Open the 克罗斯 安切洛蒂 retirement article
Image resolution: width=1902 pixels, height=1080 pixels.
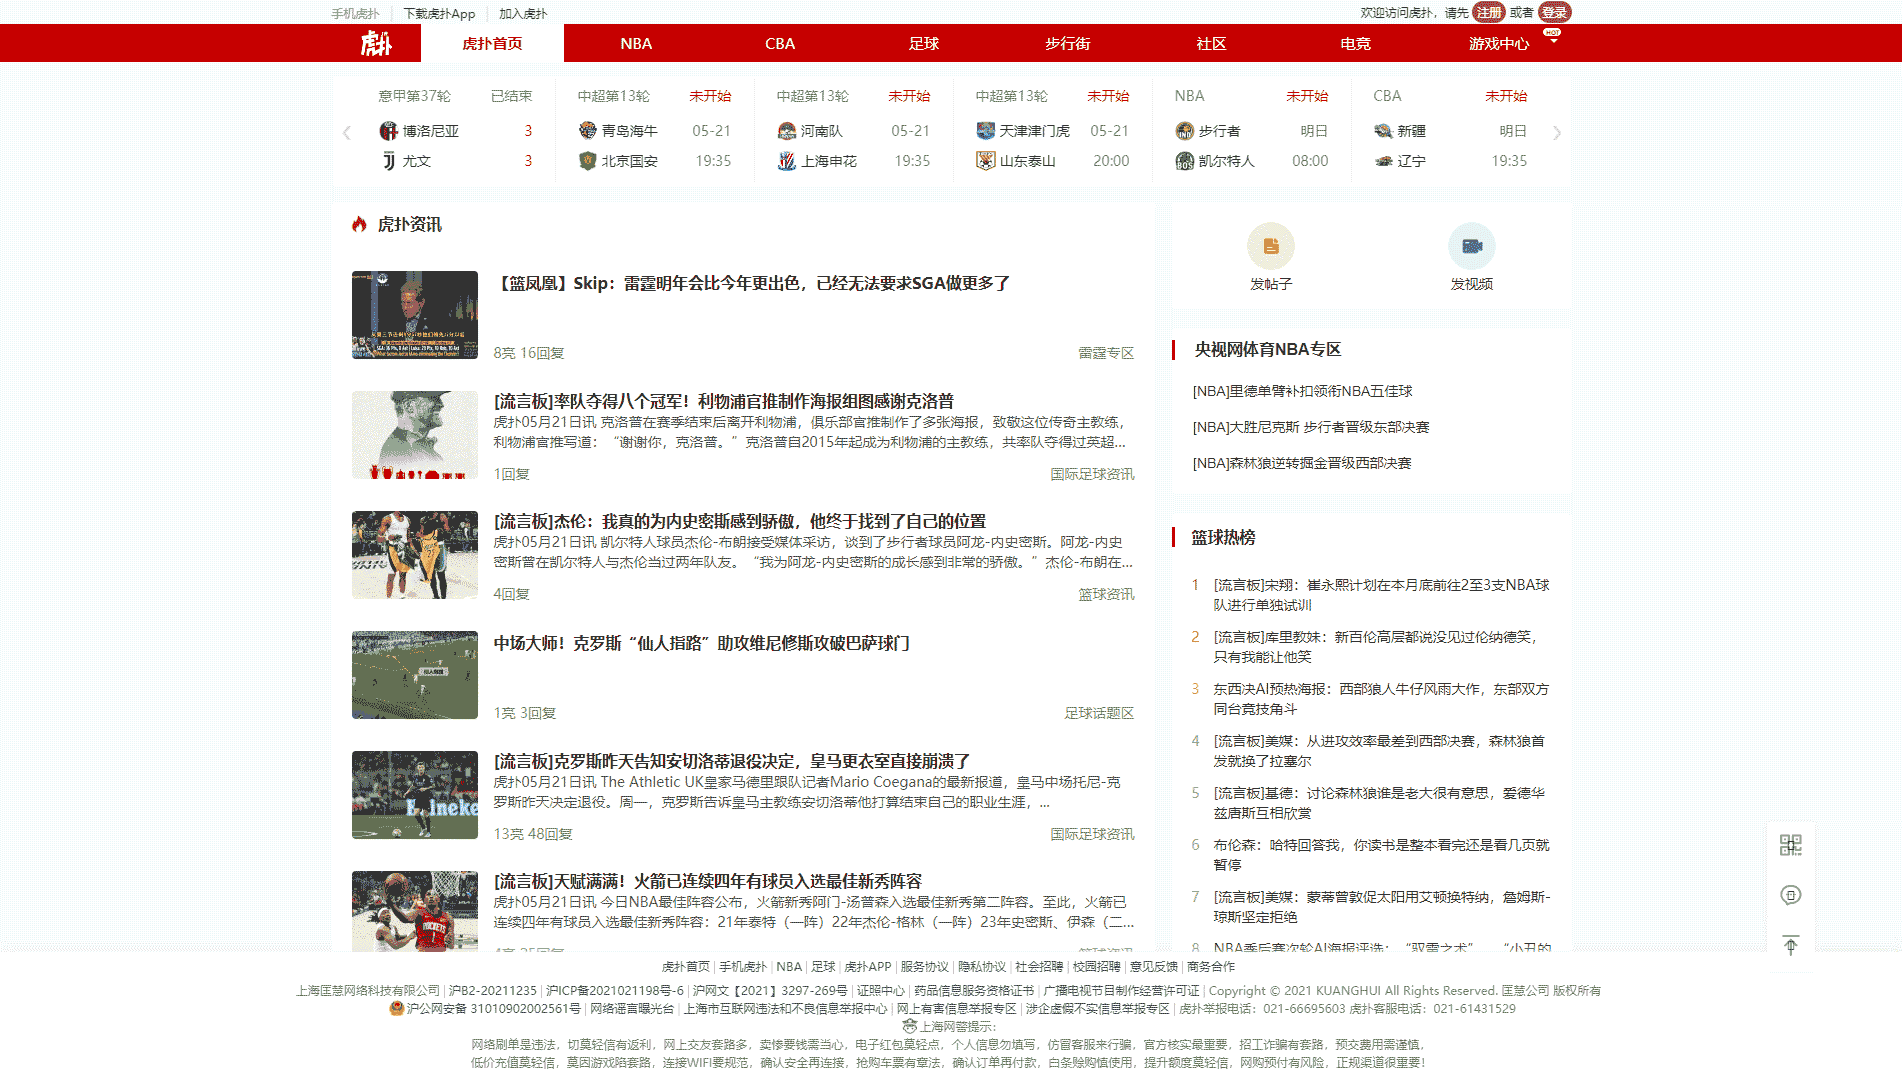coord(732,761)
